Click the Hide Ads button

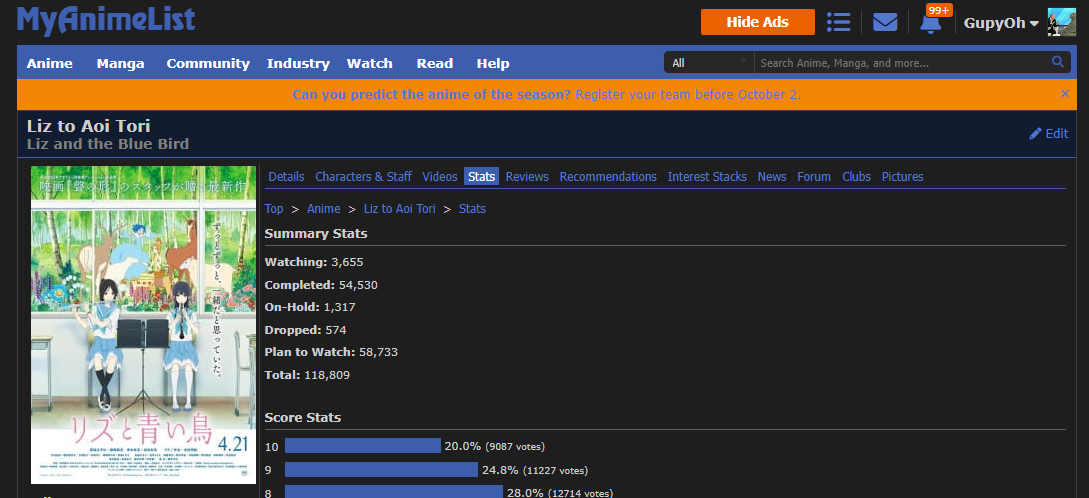757,22
